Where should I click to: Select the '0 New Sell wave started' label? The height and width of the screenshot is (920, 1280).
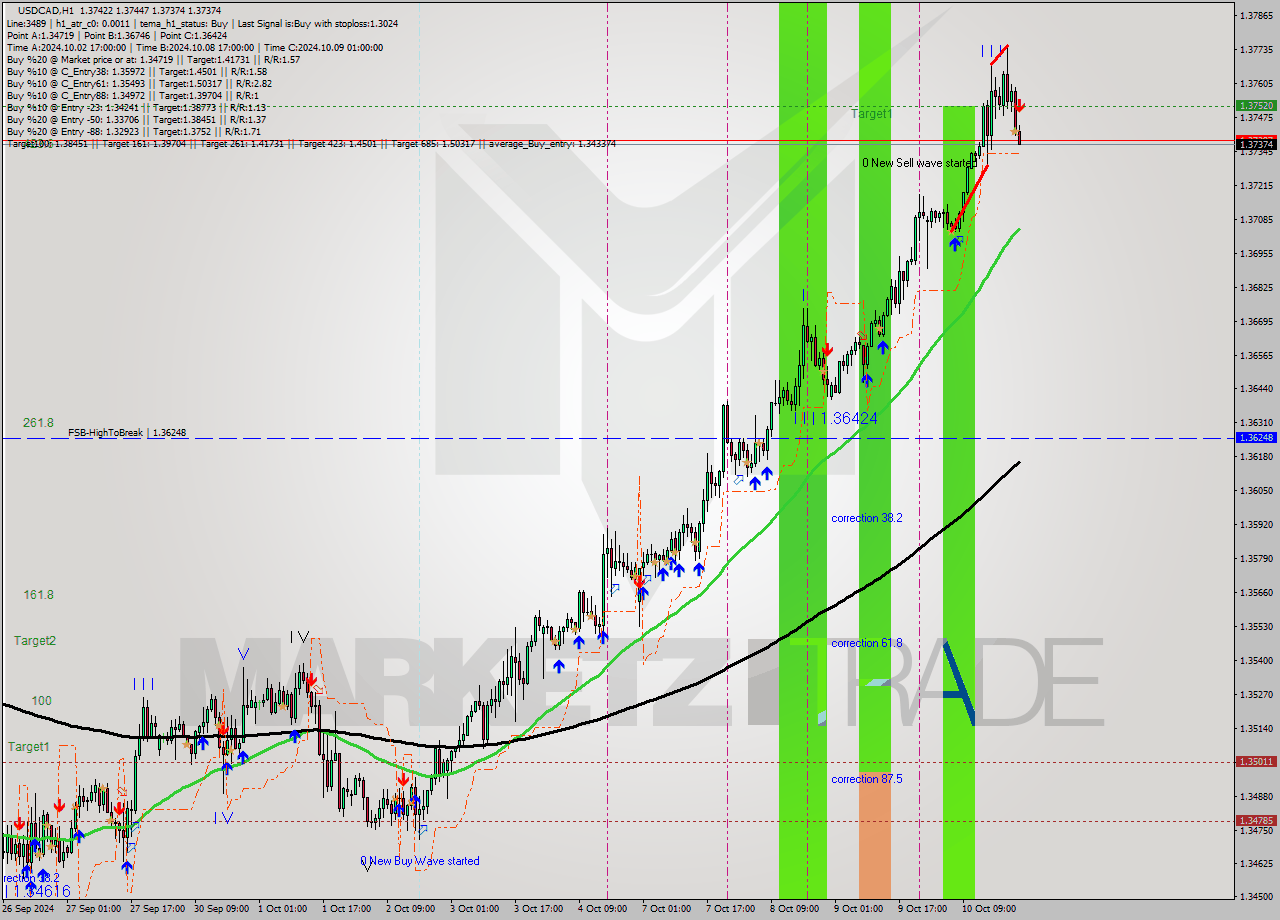coord(918,162)
